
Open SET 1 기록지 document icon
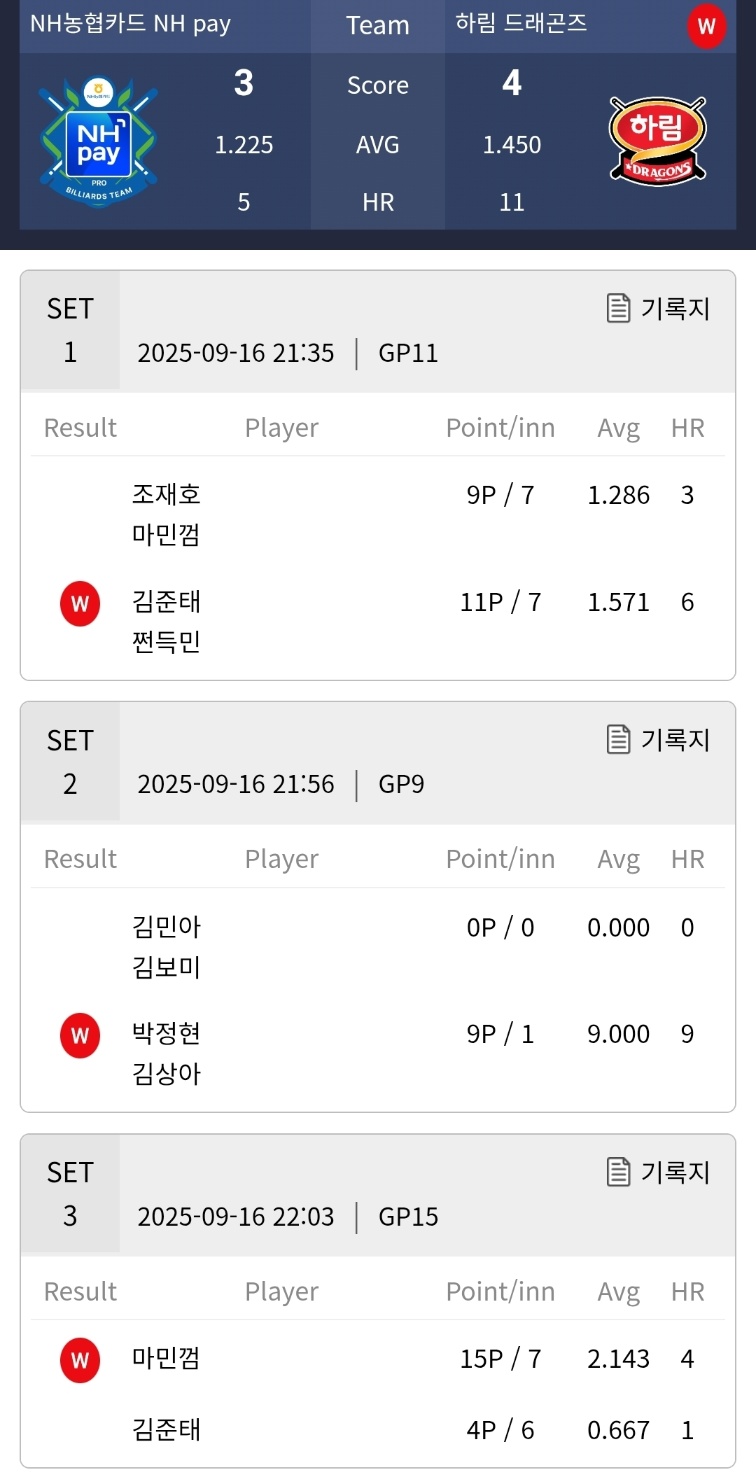(619, 308)
